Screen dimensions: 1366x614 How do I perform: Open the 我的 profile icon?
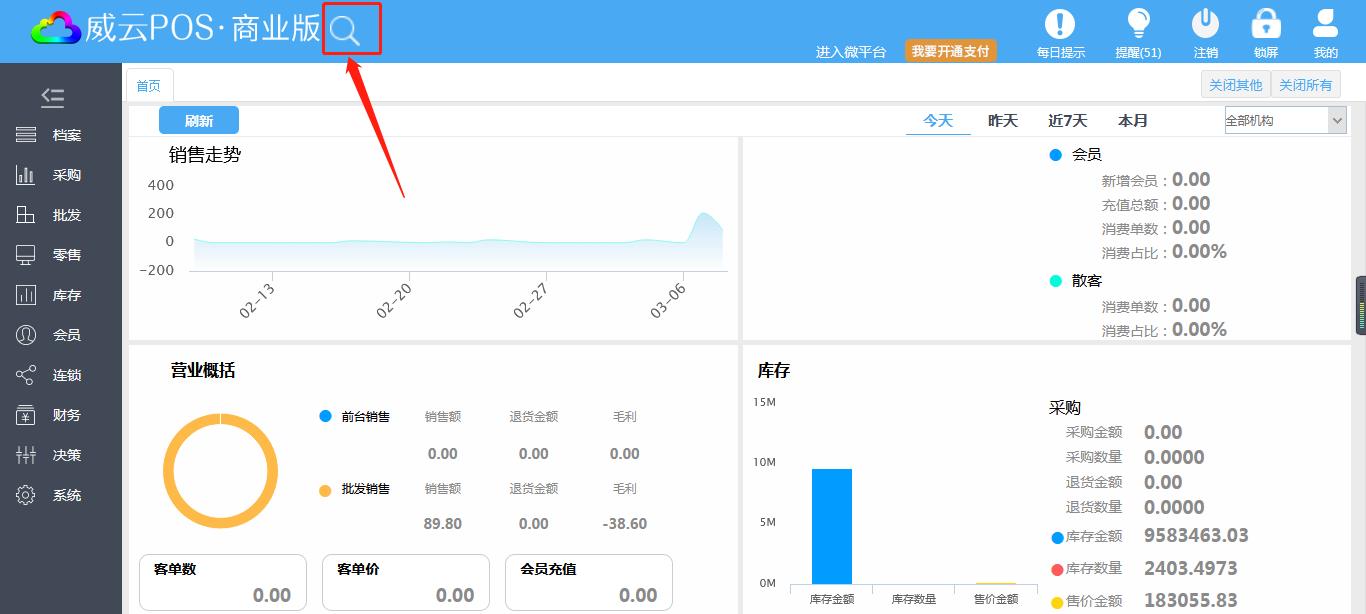[x=1326, y=23]
